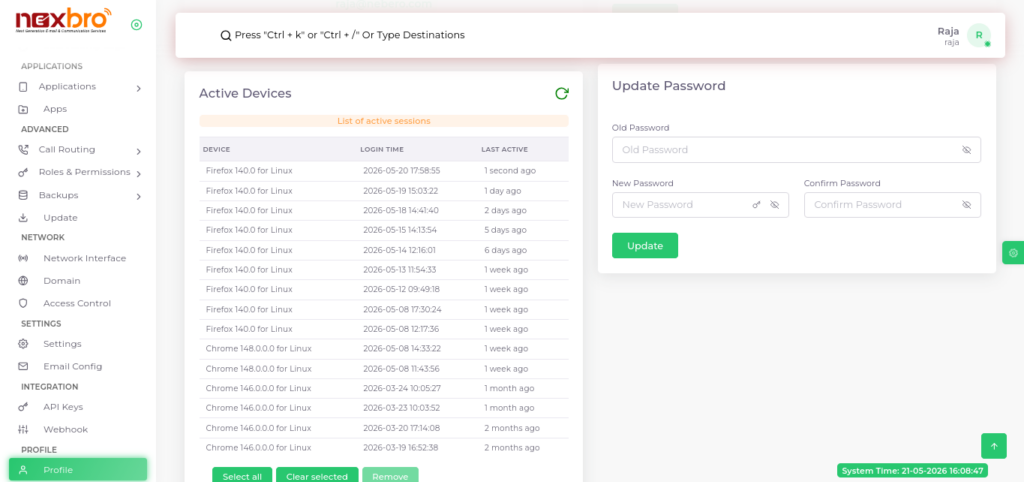Image resolution: width=1024 pixels, height=482 pixels.
Task: Click the search magnifier icon
Action: 225,35
